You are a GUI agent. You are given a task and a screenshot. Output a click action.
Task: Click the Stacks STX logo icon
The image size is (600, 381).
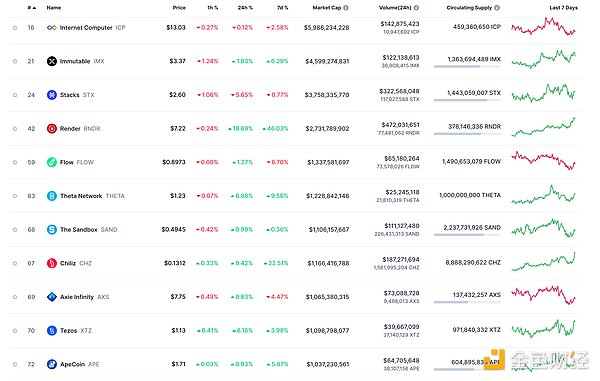pyautogui.click(x=52, y=95)
